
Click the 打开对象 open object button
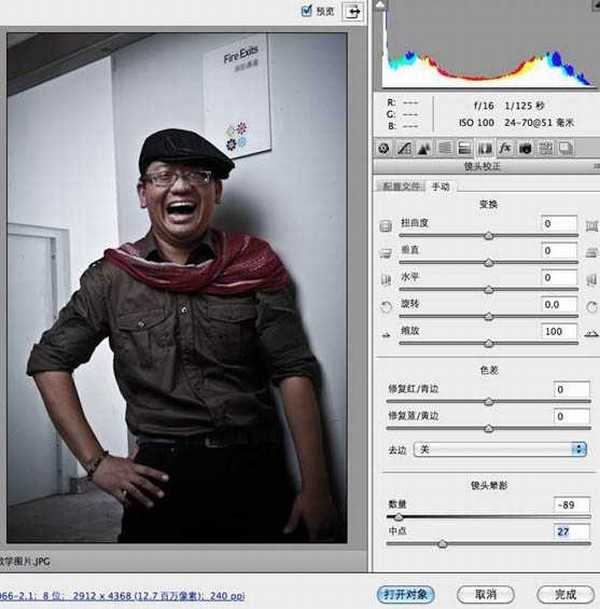(x=405, y=594)
